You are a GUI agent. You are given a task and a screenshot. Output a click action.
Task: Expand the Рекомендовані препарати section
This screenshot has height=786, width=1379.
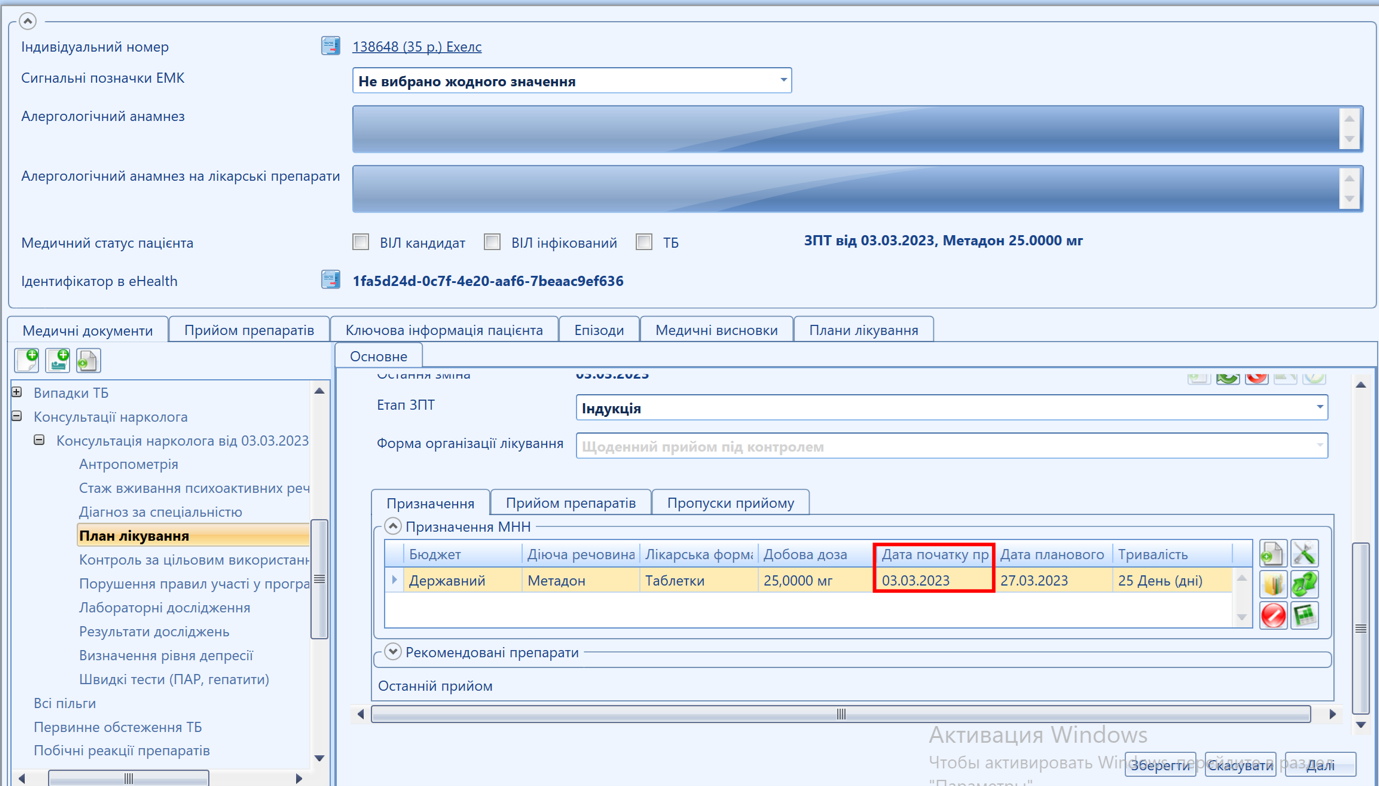point(393,652)
